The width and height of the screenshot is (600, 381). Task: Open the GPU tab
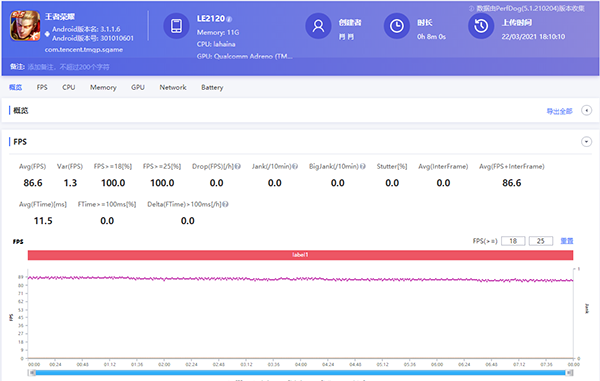click(138, 87)
